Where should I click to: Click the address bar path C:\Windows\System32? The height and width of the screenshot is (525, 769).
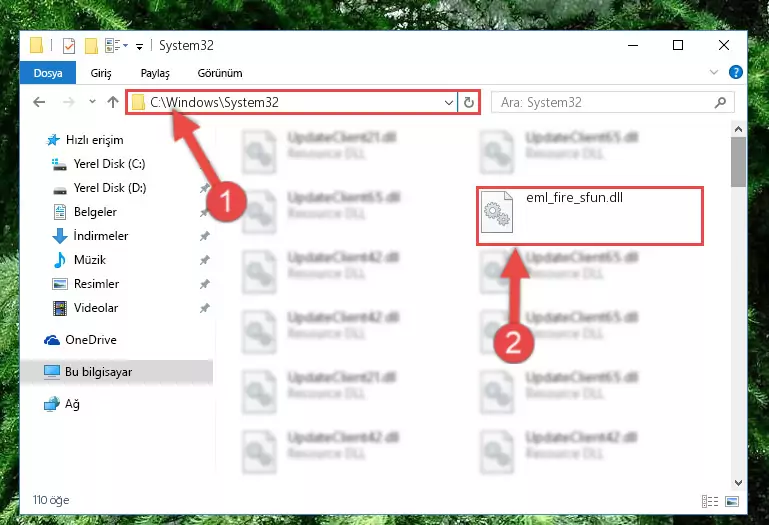click(x=214, y=102)
